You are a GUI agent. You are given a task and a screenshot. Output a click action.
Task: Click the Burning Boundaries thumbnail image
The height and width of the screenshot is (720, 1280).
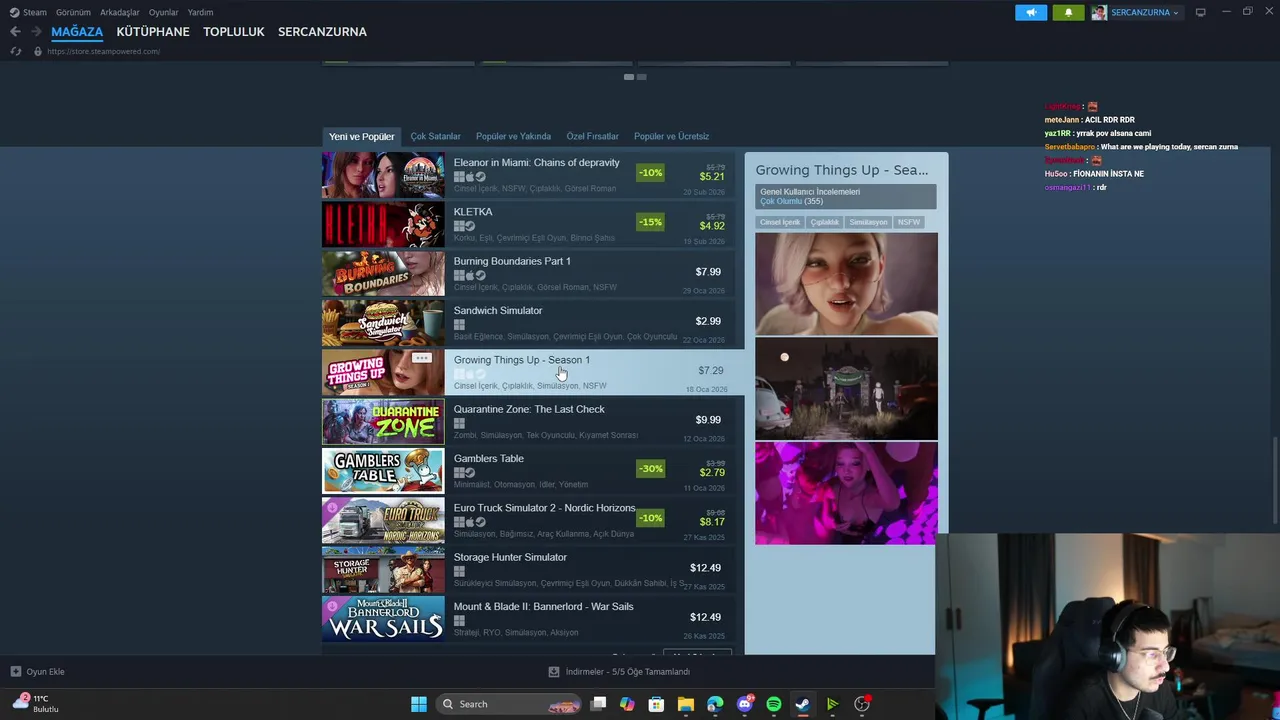[x=383, y=273]
